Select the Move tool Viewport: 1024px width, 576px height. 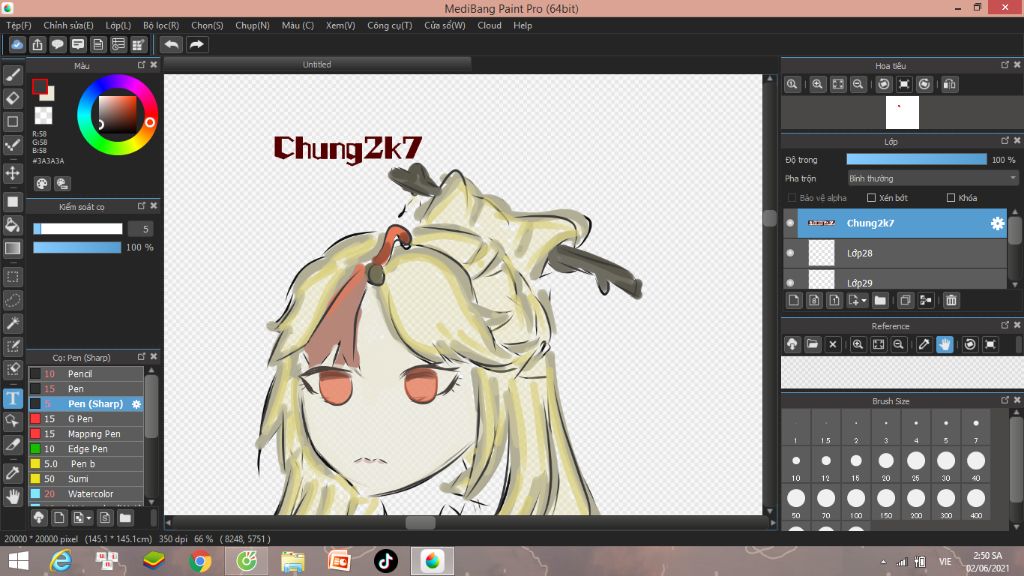(12, 173)
